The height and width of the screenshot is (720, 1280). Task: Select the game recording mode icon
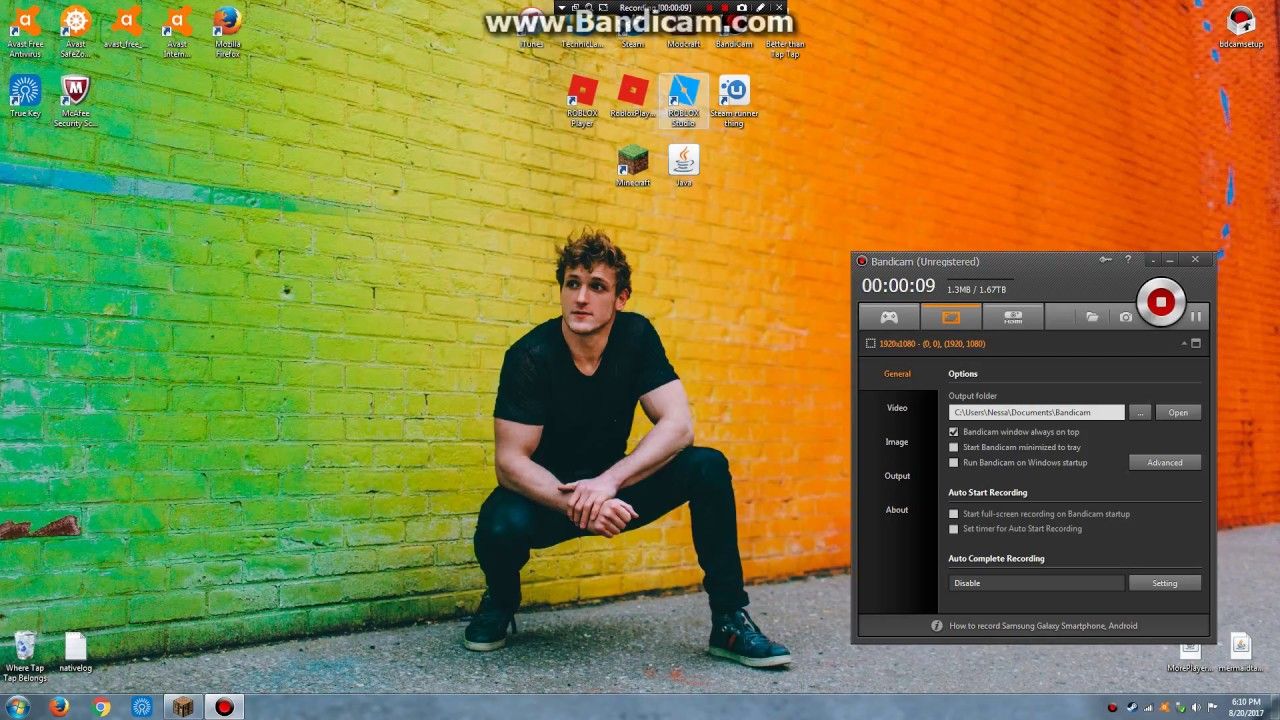click(889, 317)
